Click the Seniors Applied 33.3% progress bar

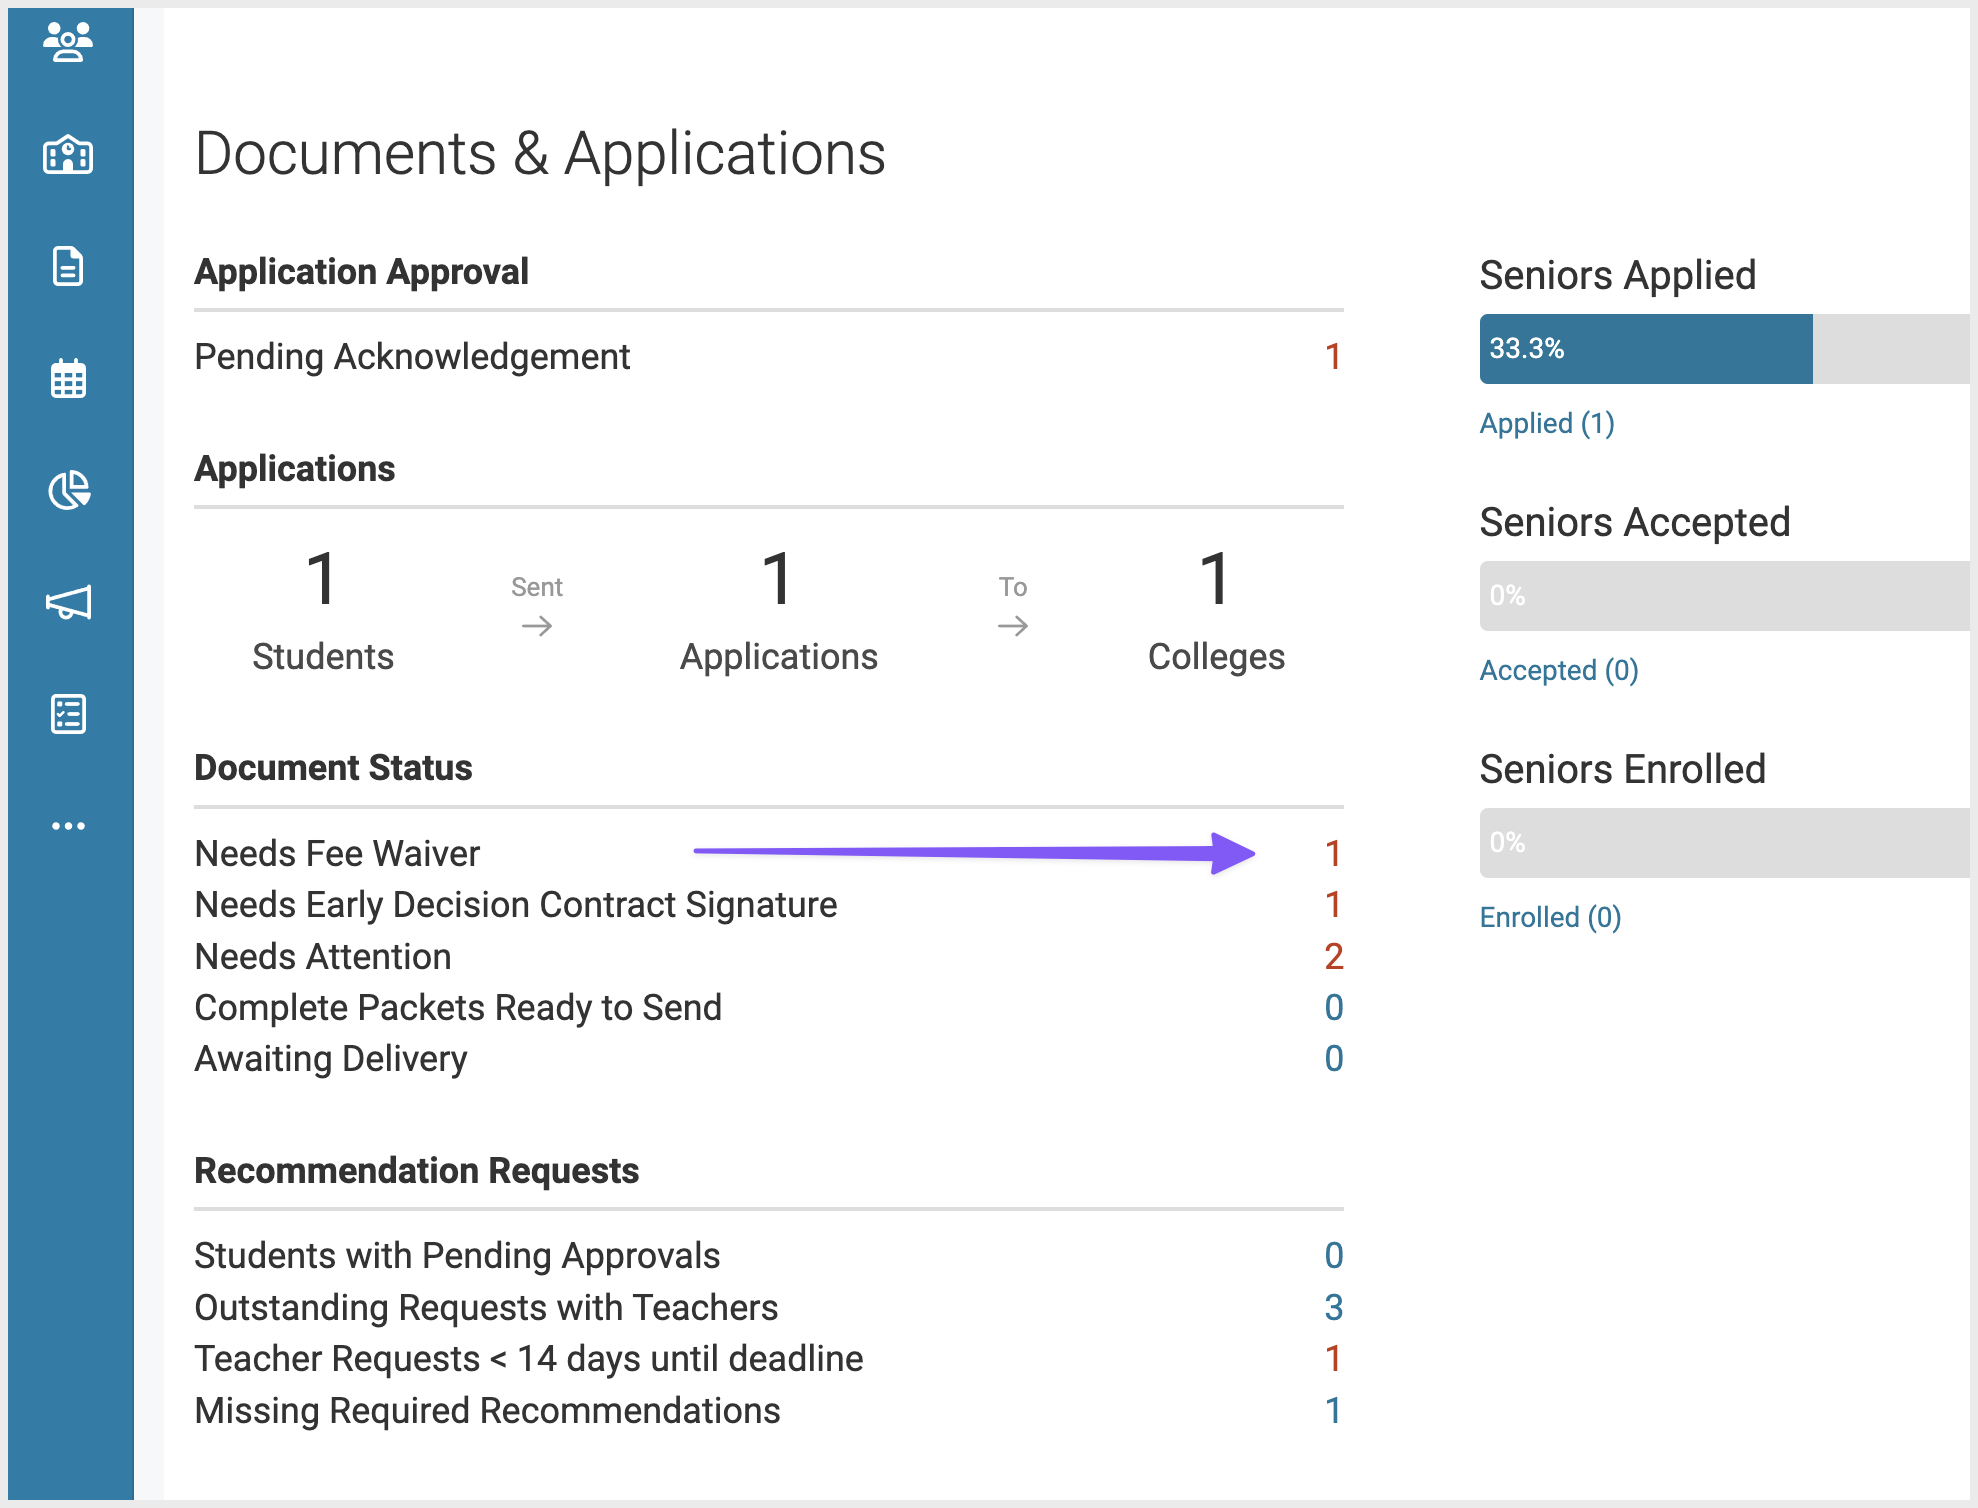click(x=1724, y=349)
